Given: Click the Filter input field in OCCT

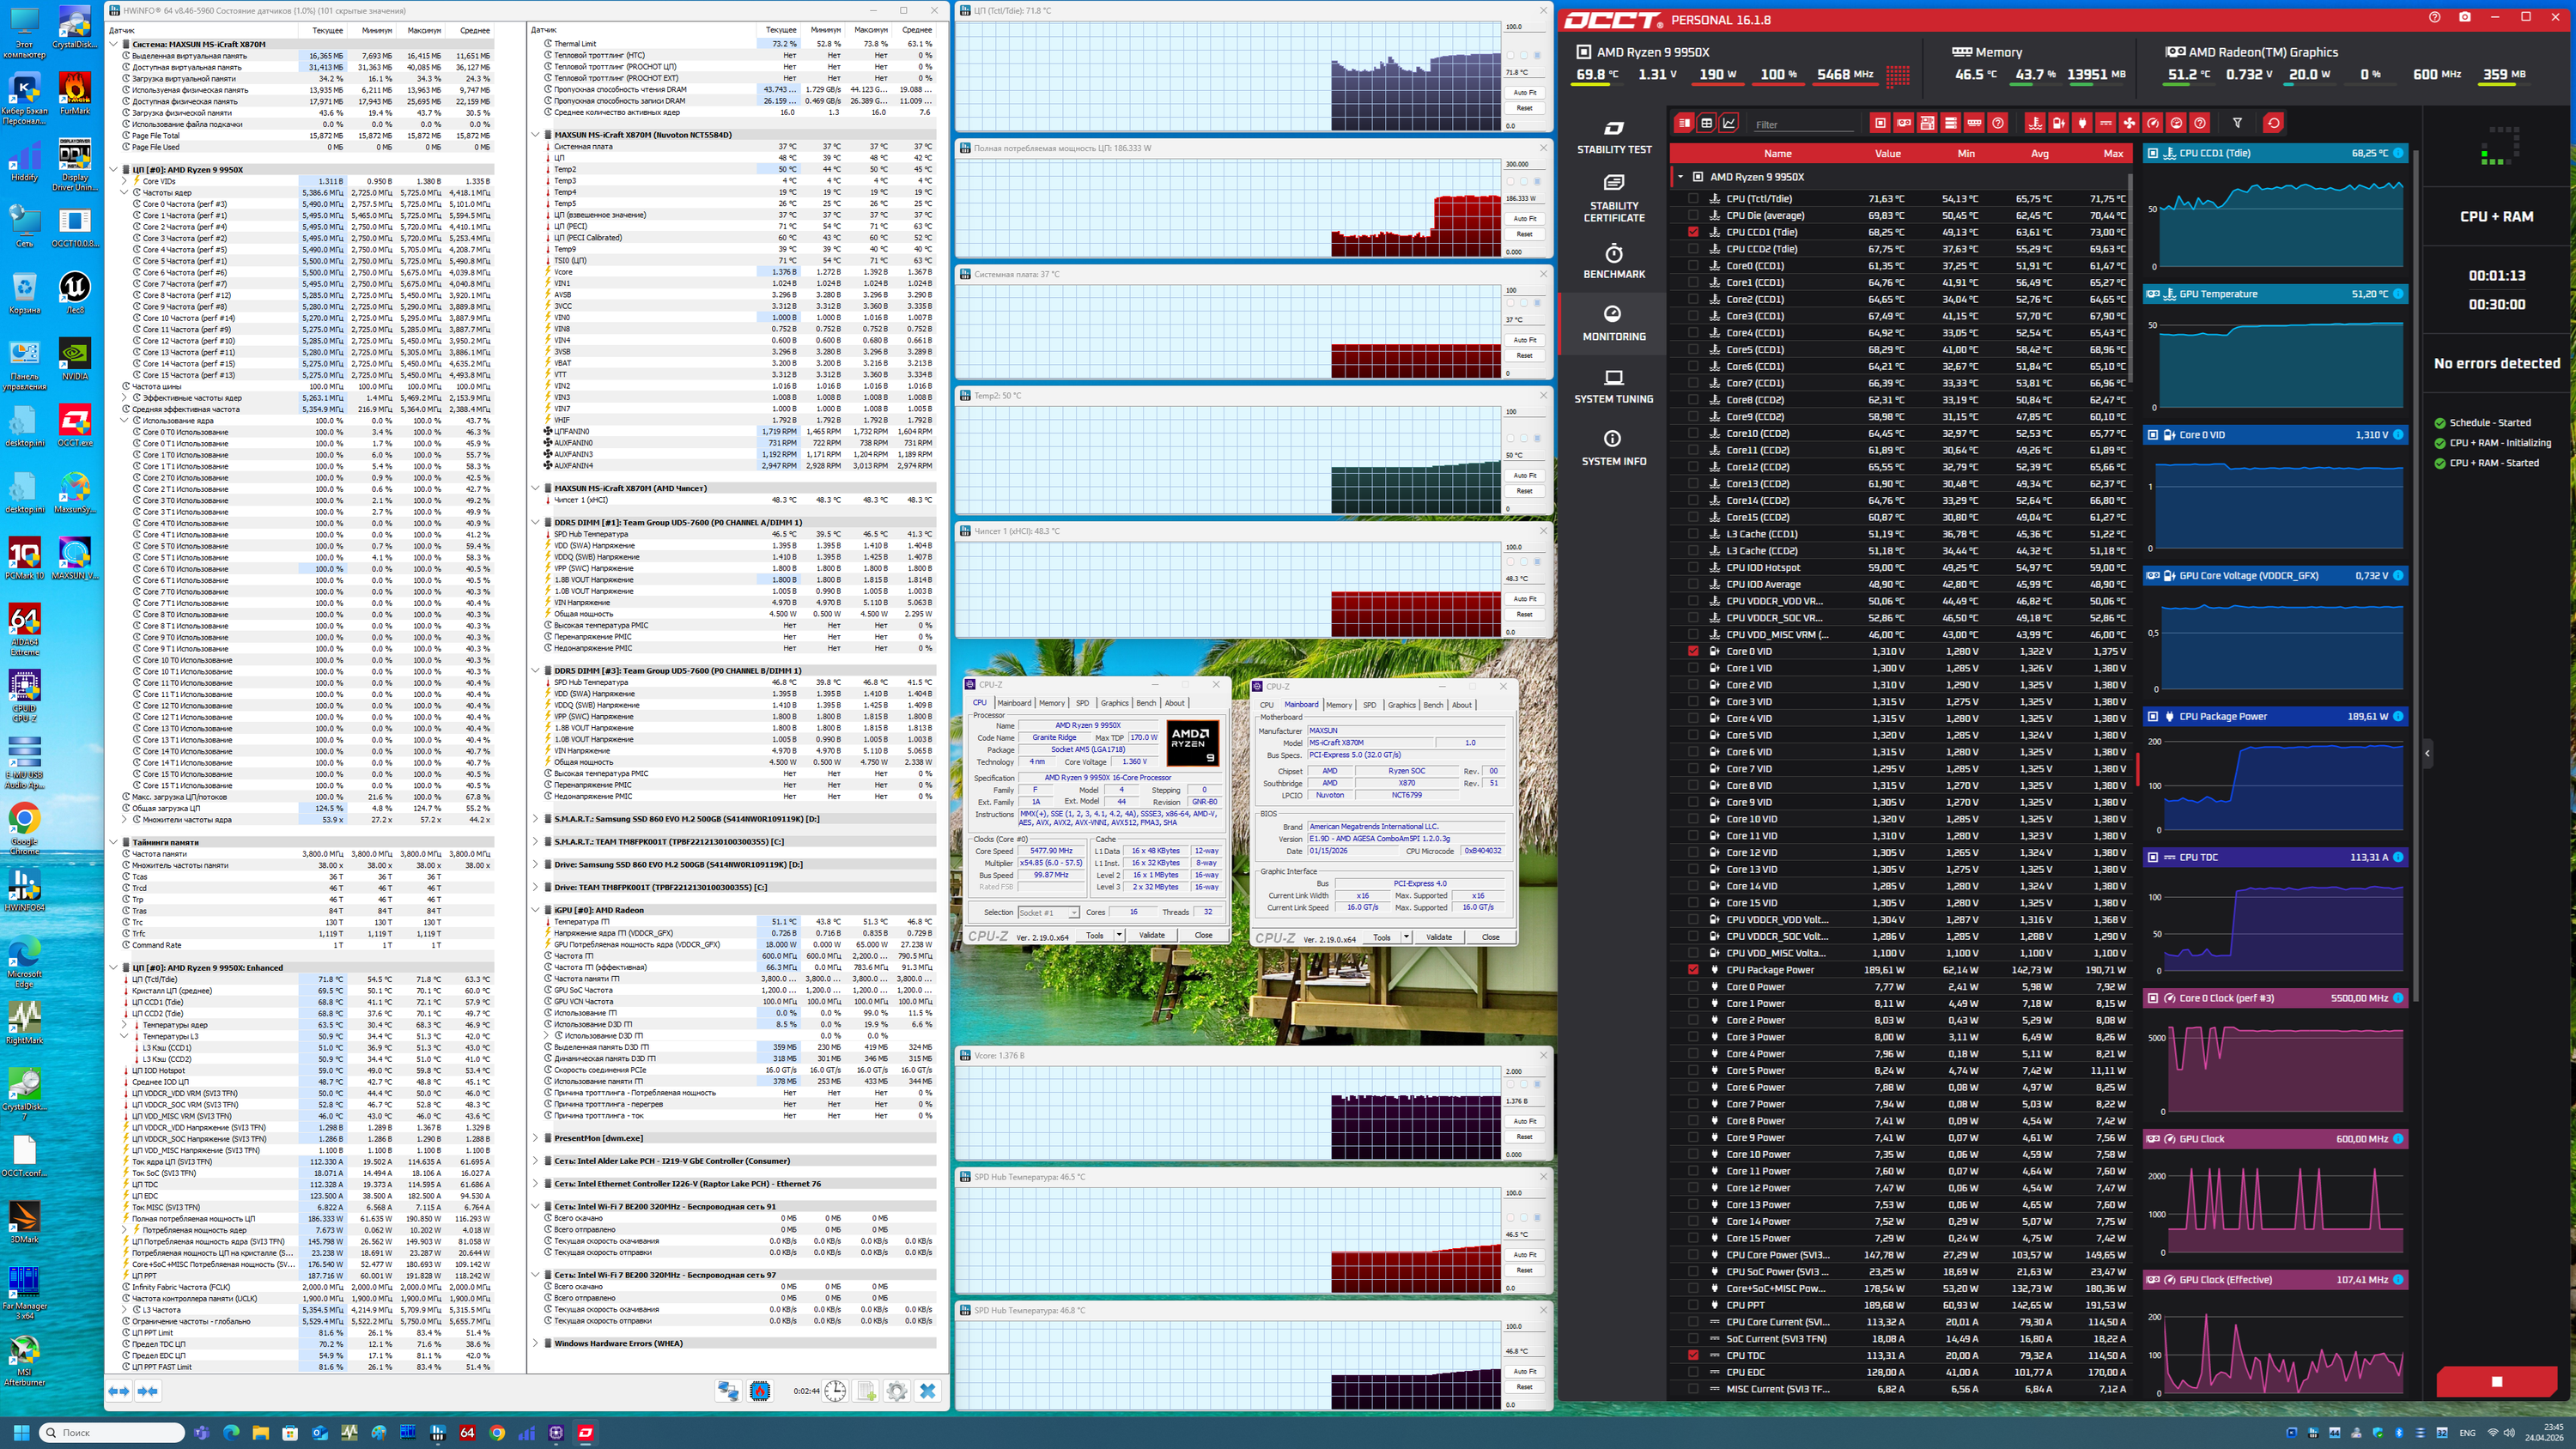Looking at the screenshot, I should [x=1803, y=124].
